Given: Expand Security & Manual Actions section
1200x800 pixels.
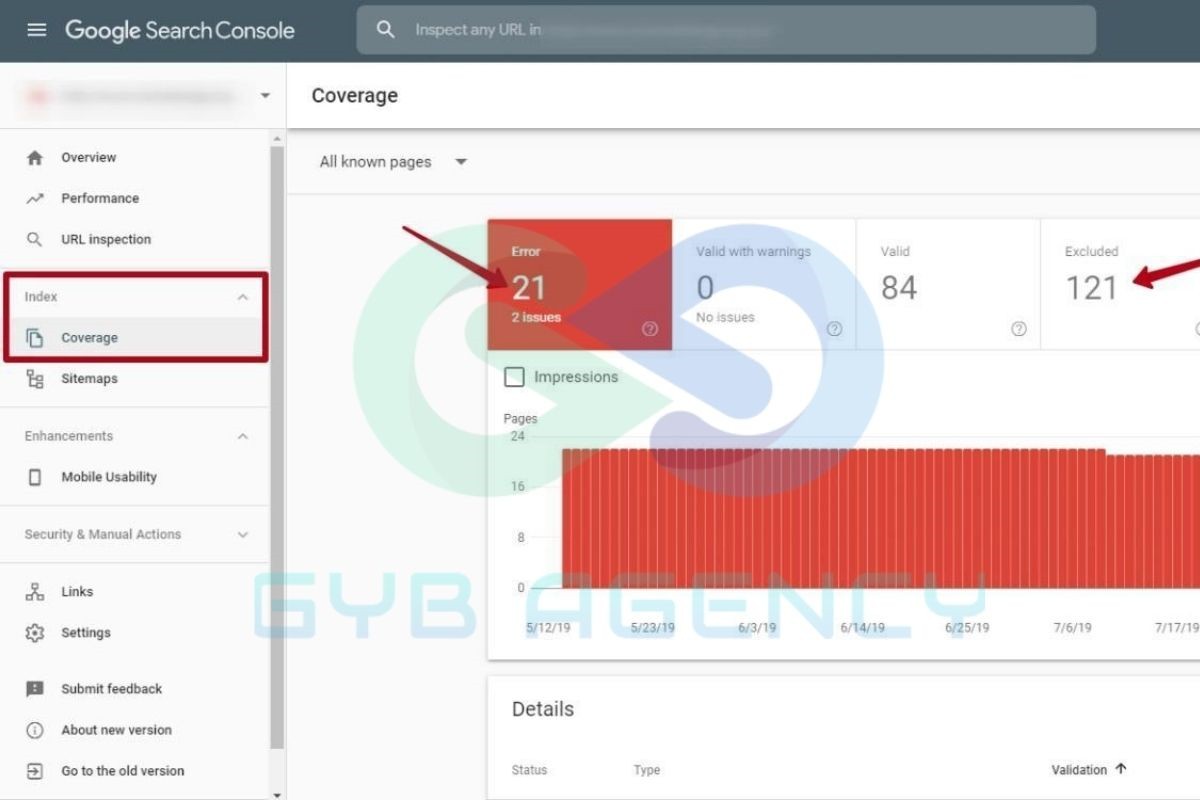Looking at the screenshot, I should (243, 535).
